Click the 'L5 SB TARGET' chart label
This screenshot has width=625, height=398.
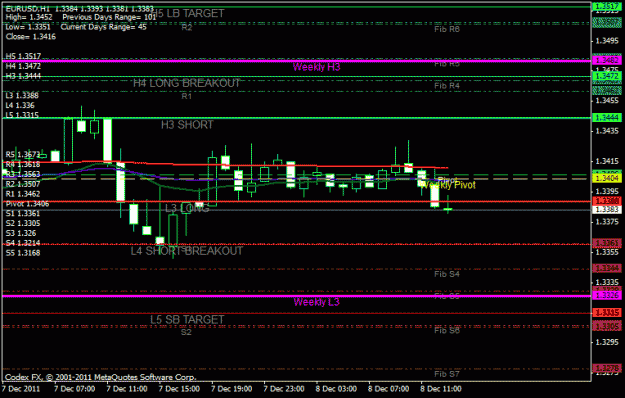click(x=187, y=319)
